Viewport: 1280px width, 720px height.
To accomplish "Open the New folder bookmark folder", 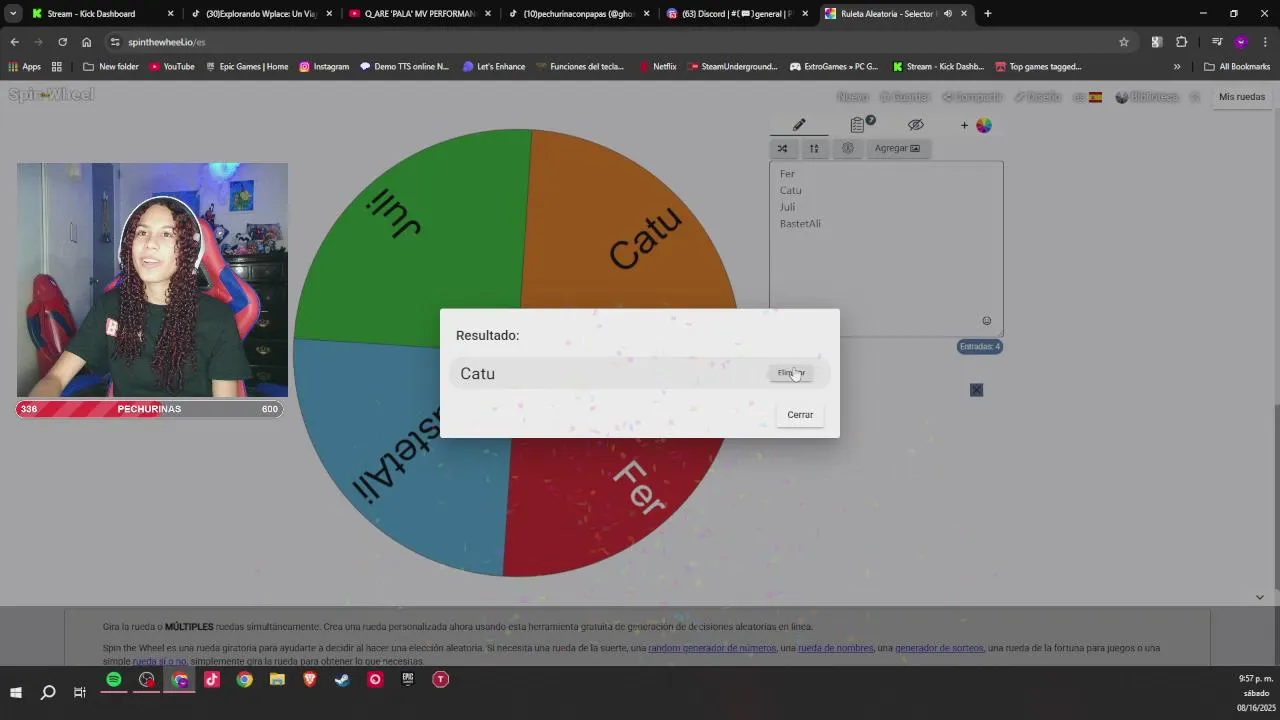I will (x=111, y=67).
